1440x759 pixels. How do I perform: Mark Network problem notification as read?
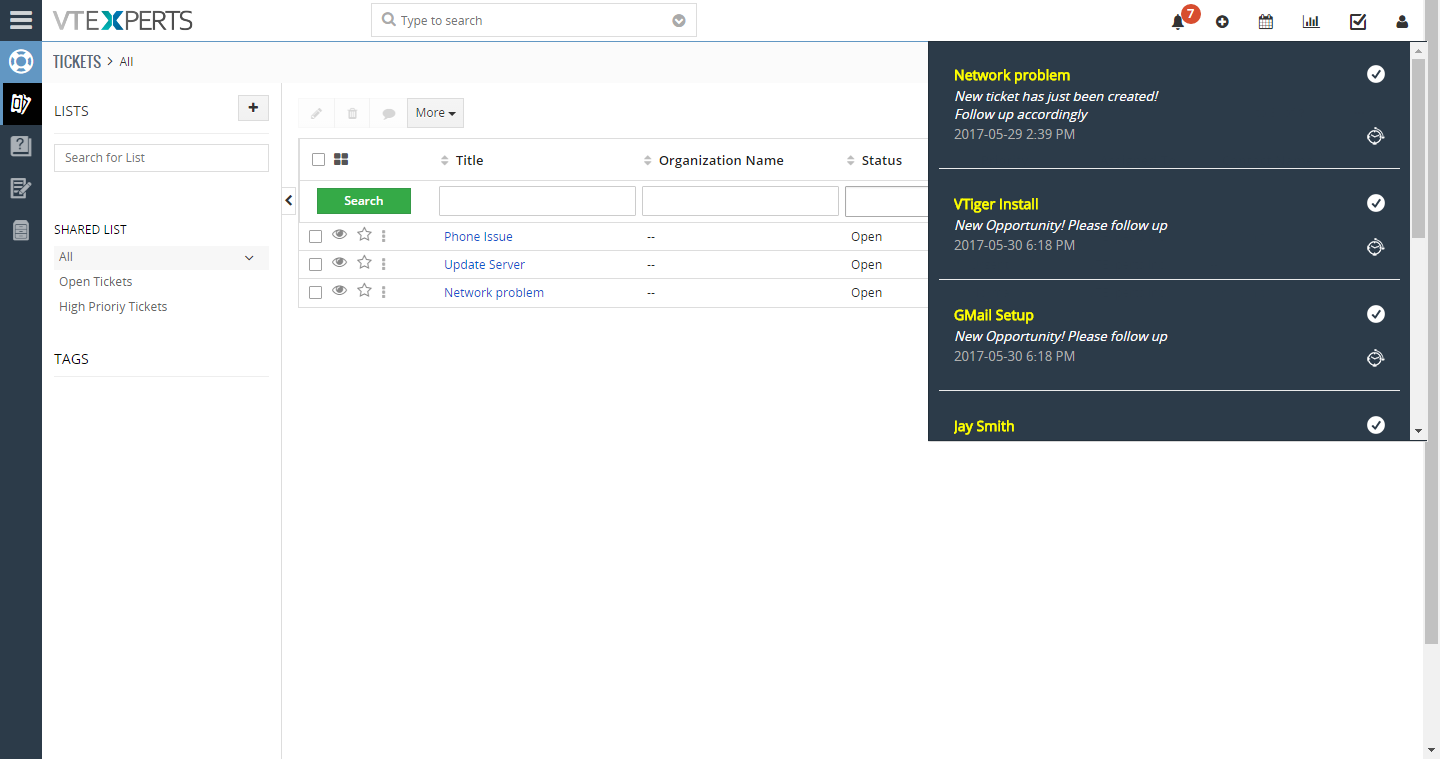pyautogui.click(x=1376, y=74)
